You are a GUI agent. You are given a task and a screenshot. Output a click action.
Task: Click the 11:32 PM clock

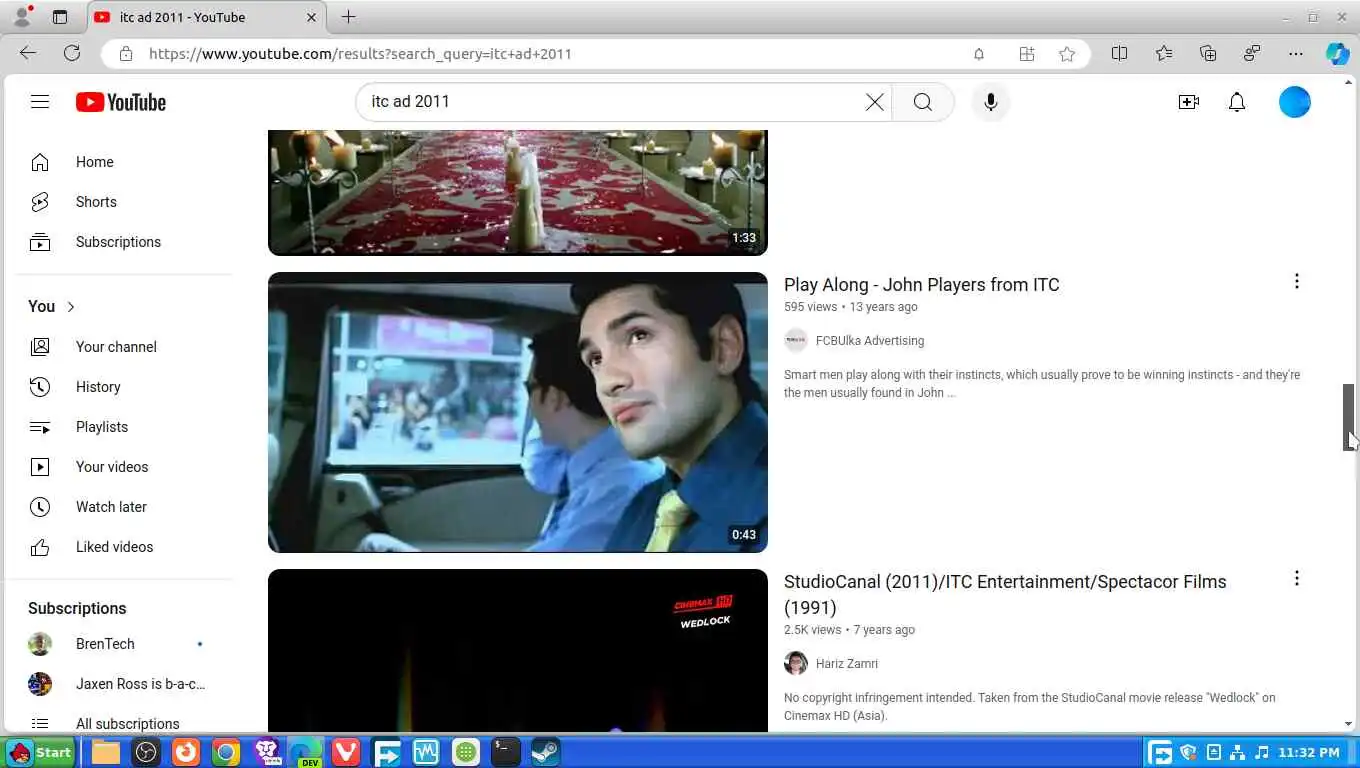tap(1308, 752)
